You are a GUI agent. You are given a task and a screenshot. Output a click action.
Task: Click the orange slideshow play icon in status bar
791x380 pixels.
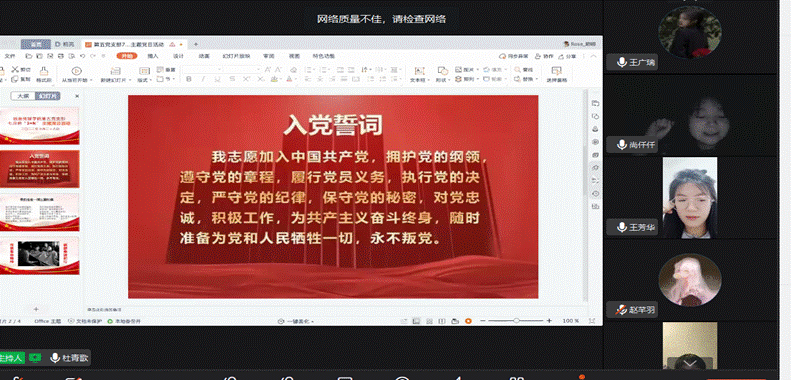coord(468,321)
